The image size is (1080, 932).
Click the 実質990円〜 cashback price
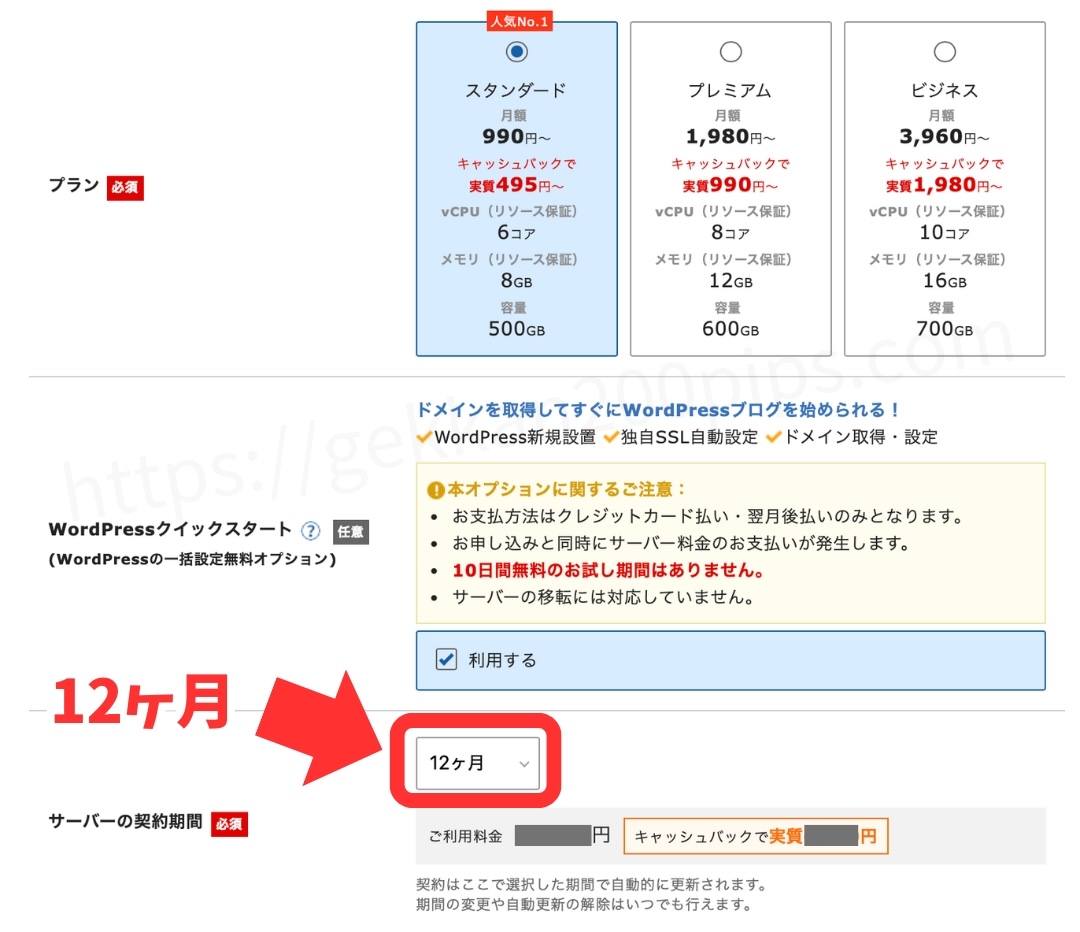click(x=730, y=185)
